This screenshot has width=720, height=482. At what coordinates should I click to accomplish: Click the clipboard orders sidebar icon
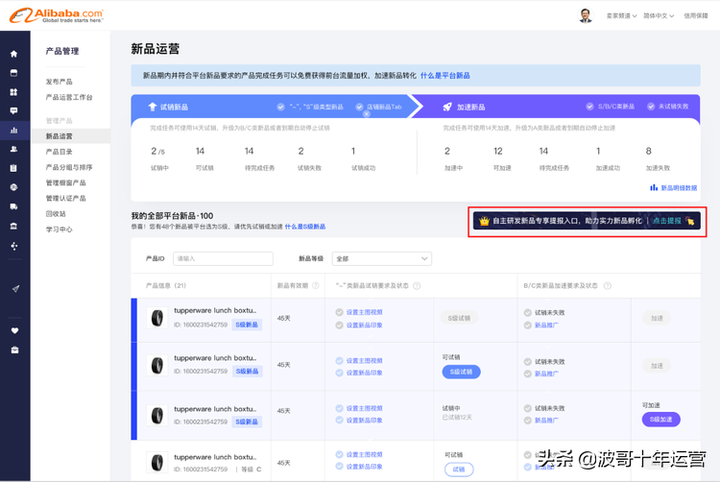(14, 168)
